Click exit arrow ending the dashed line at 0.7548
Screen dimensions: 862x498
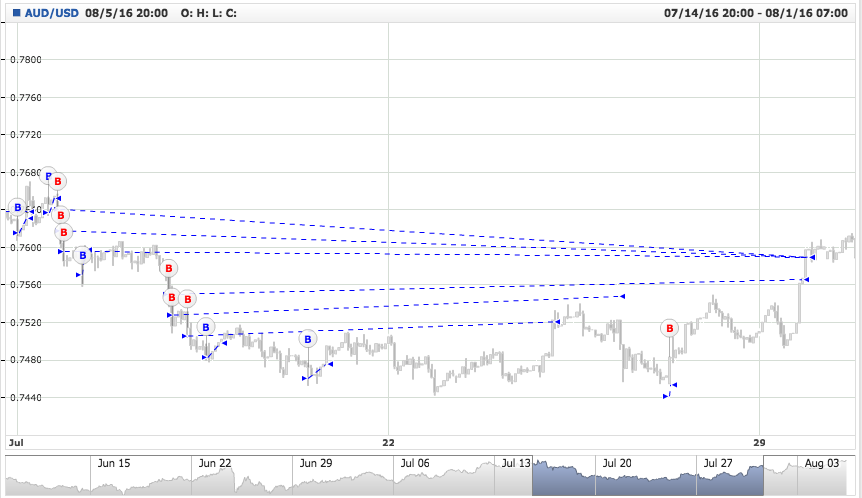622,296
